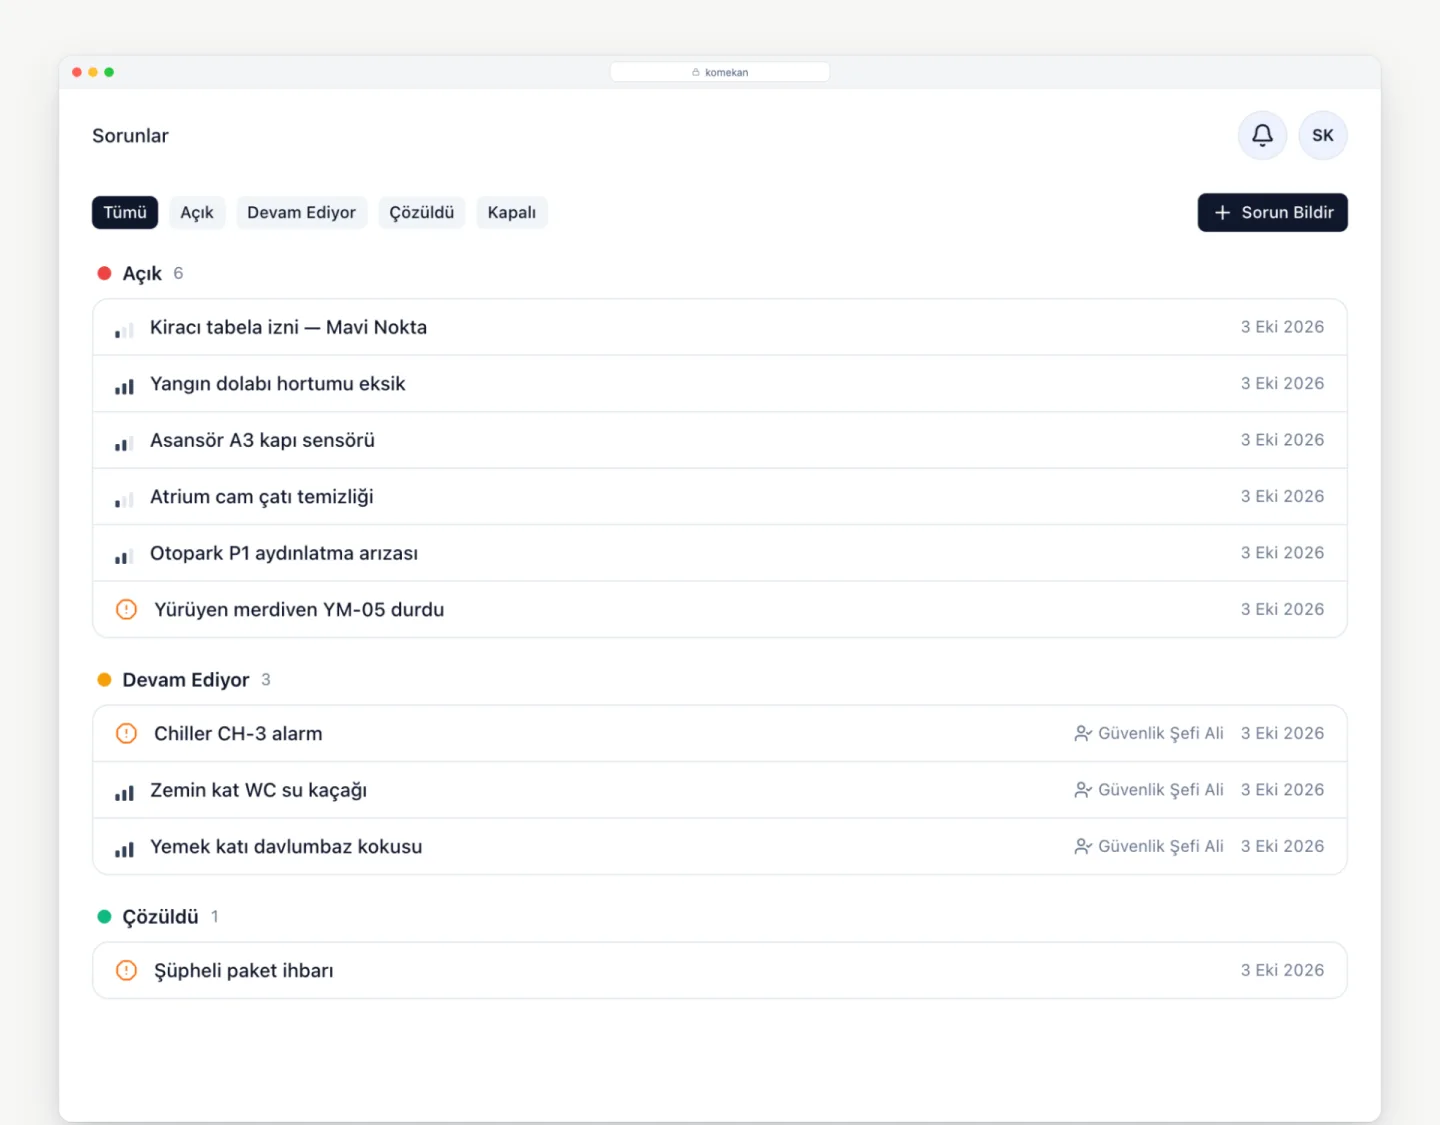Click priority bars icon for Atrium cam çatı temizliği

click(124, 498)
